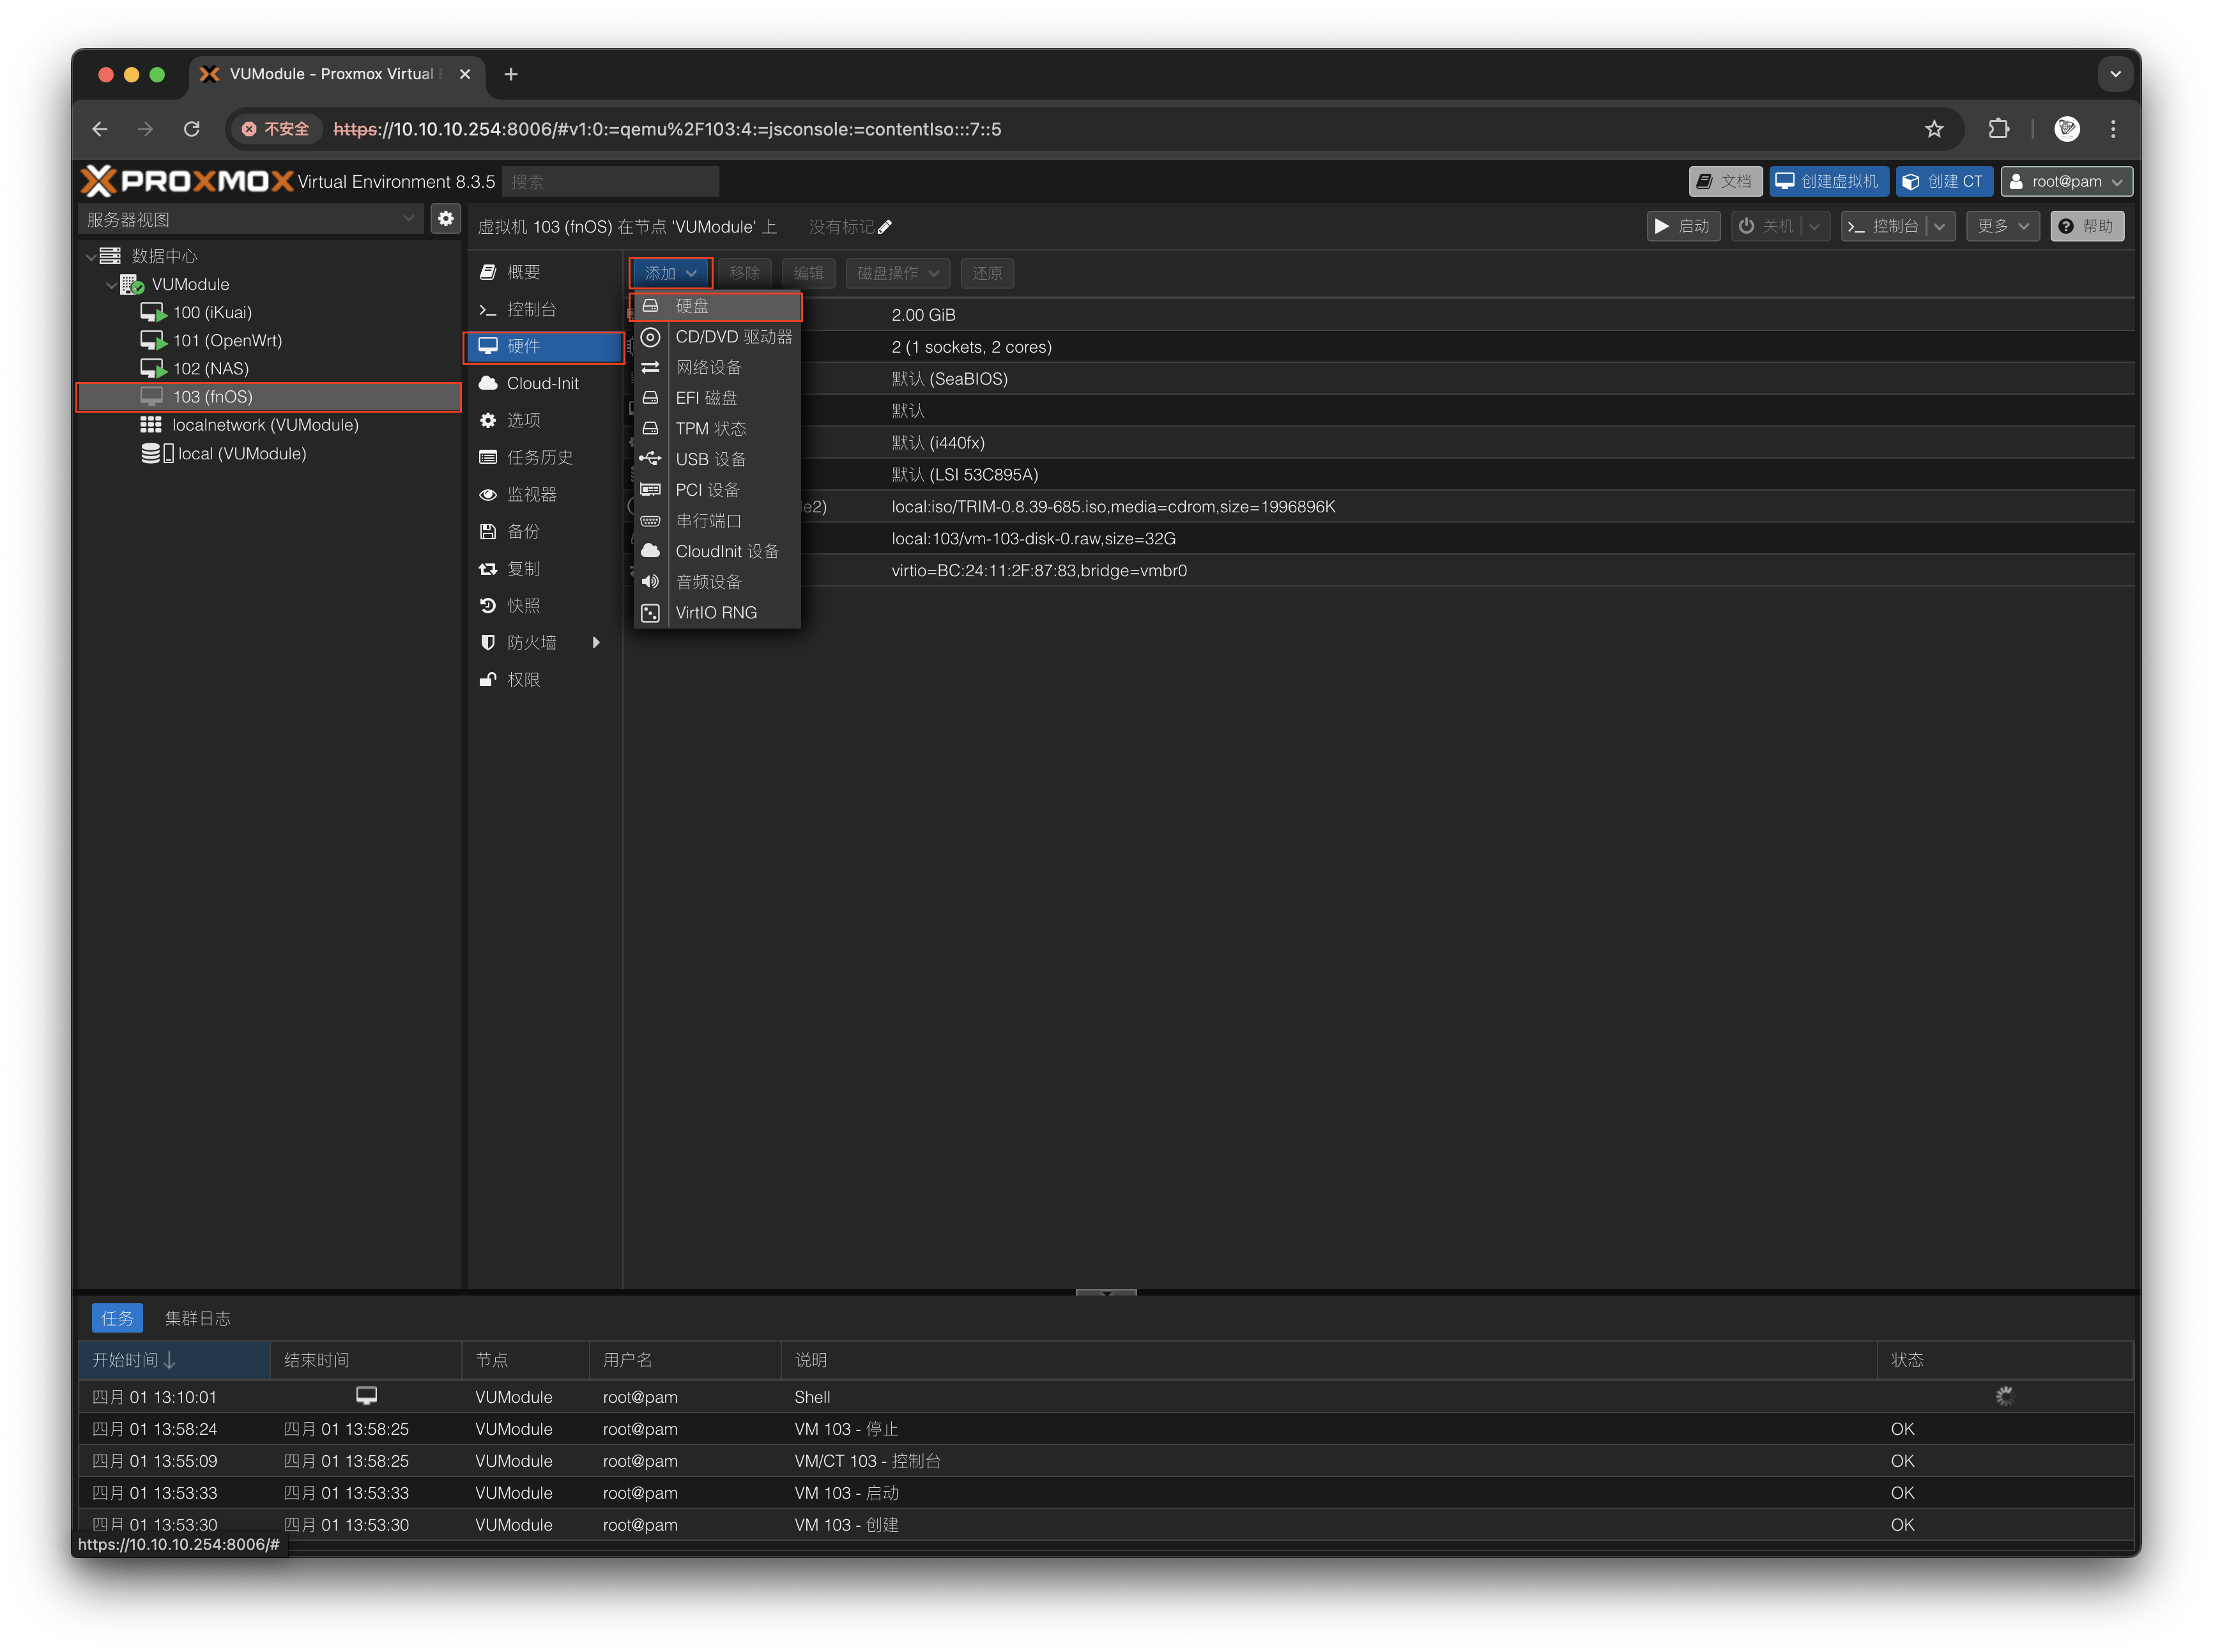Collapse the 数据中心 datacenter tree node

(91, 257)
